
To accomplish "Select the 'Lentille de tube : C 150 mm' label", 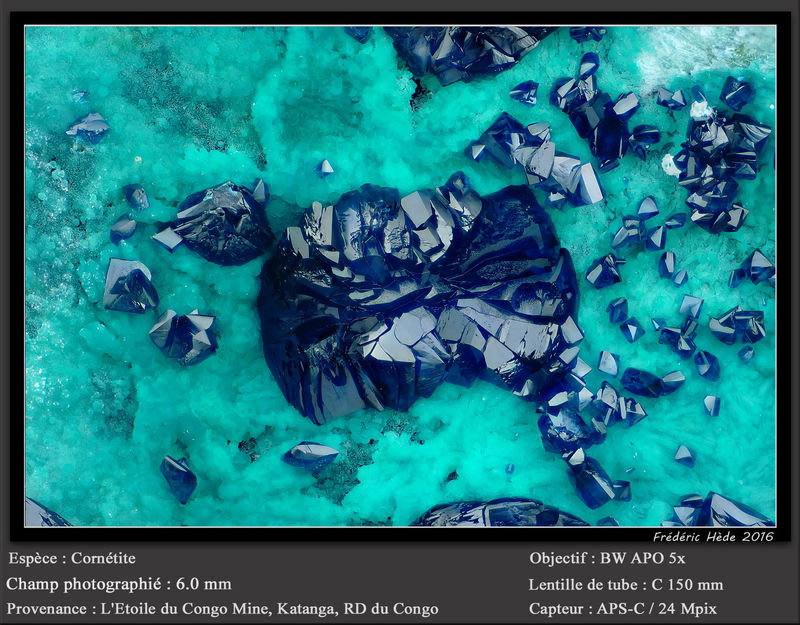I will [626, 584].
